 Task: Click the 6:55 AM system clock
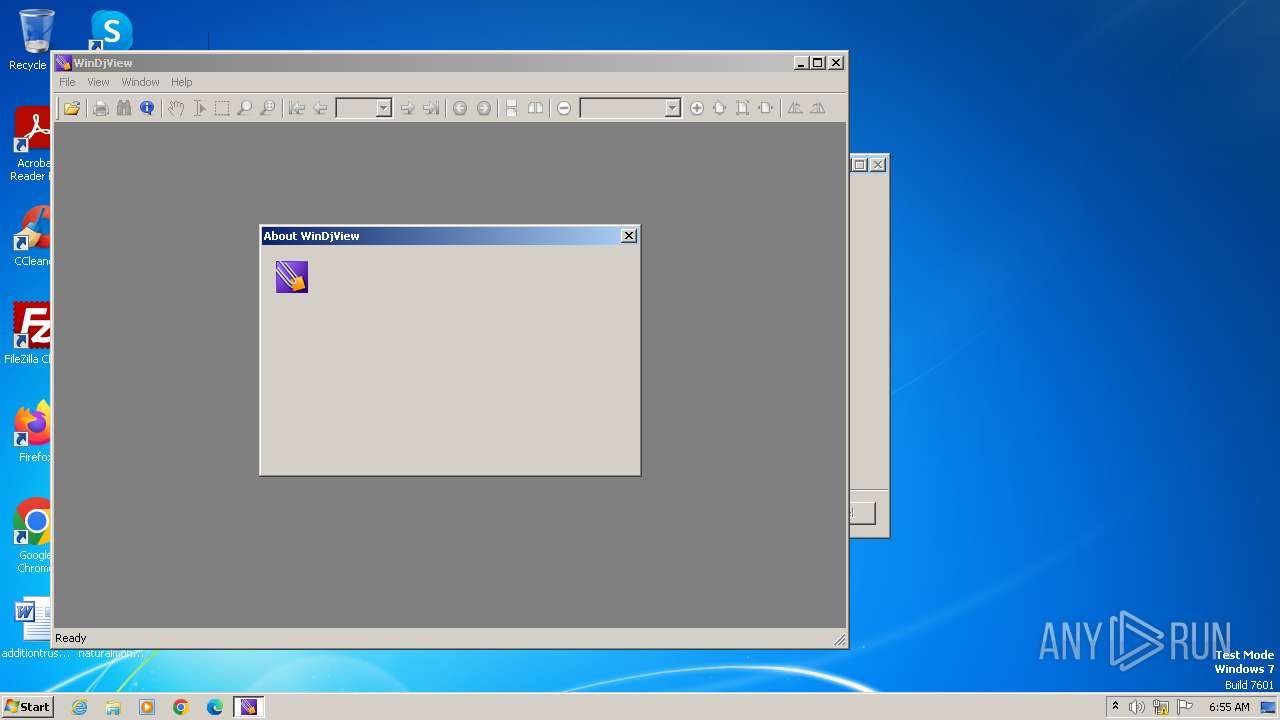pos(1229,707)
